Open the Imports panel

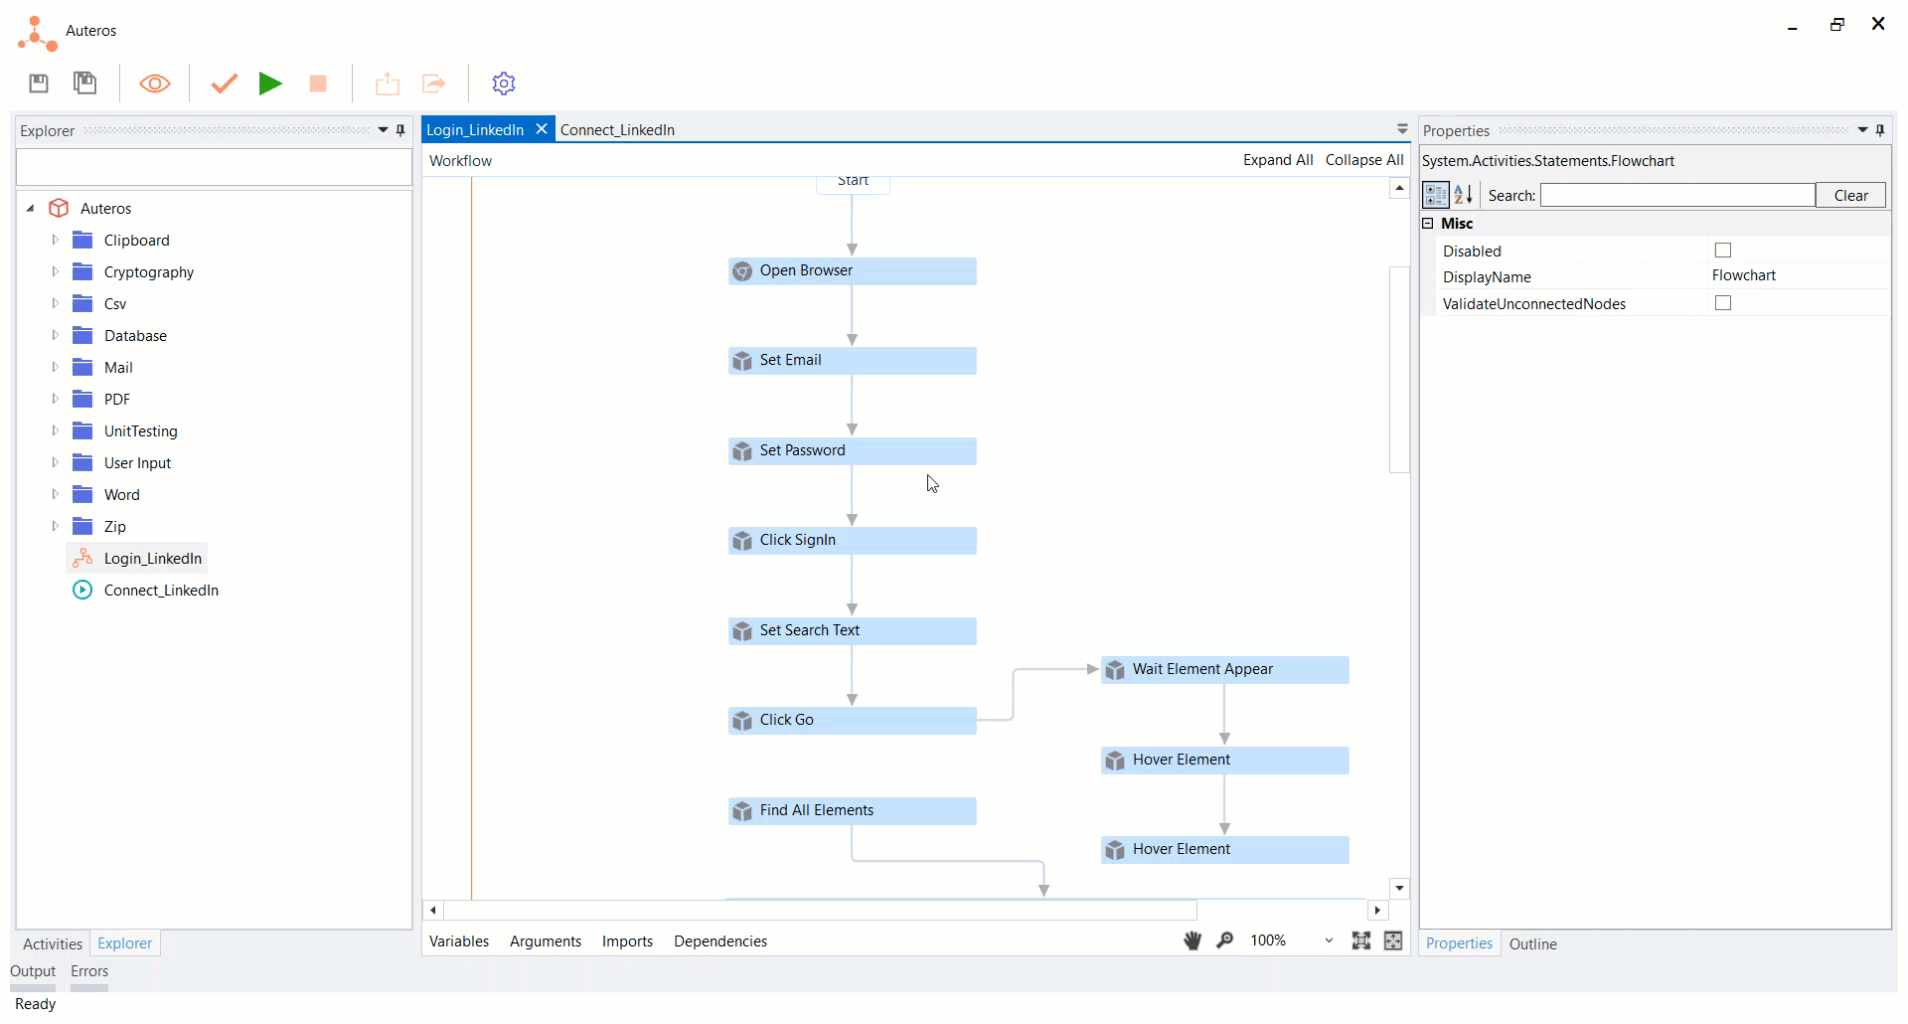[627, 941]
